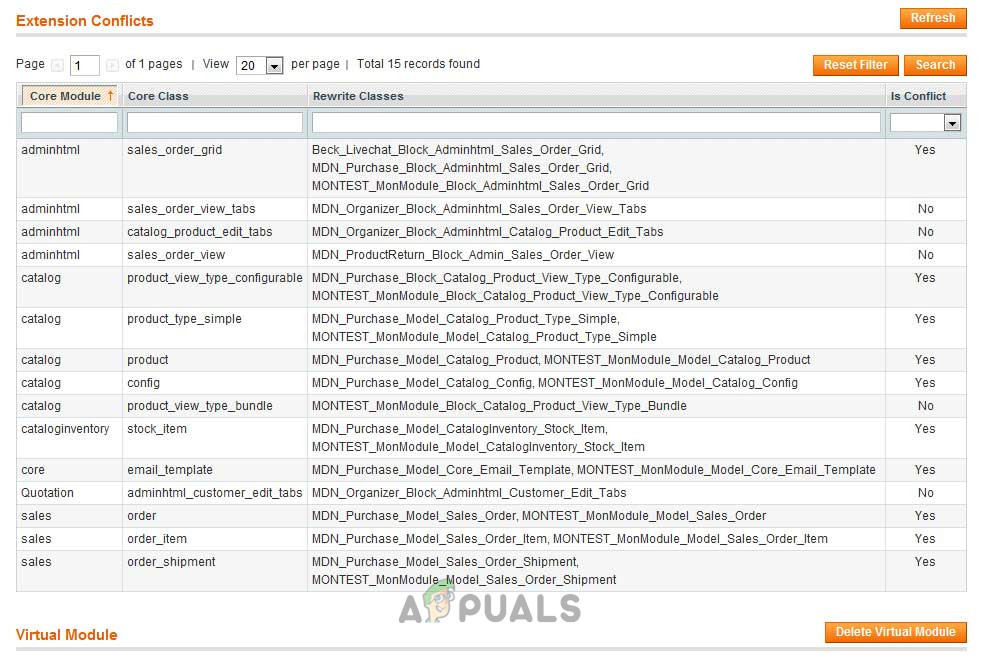Viewport: 982px width, 666px height.
Task: Click the next page arrow
Action: coord(113,64)
